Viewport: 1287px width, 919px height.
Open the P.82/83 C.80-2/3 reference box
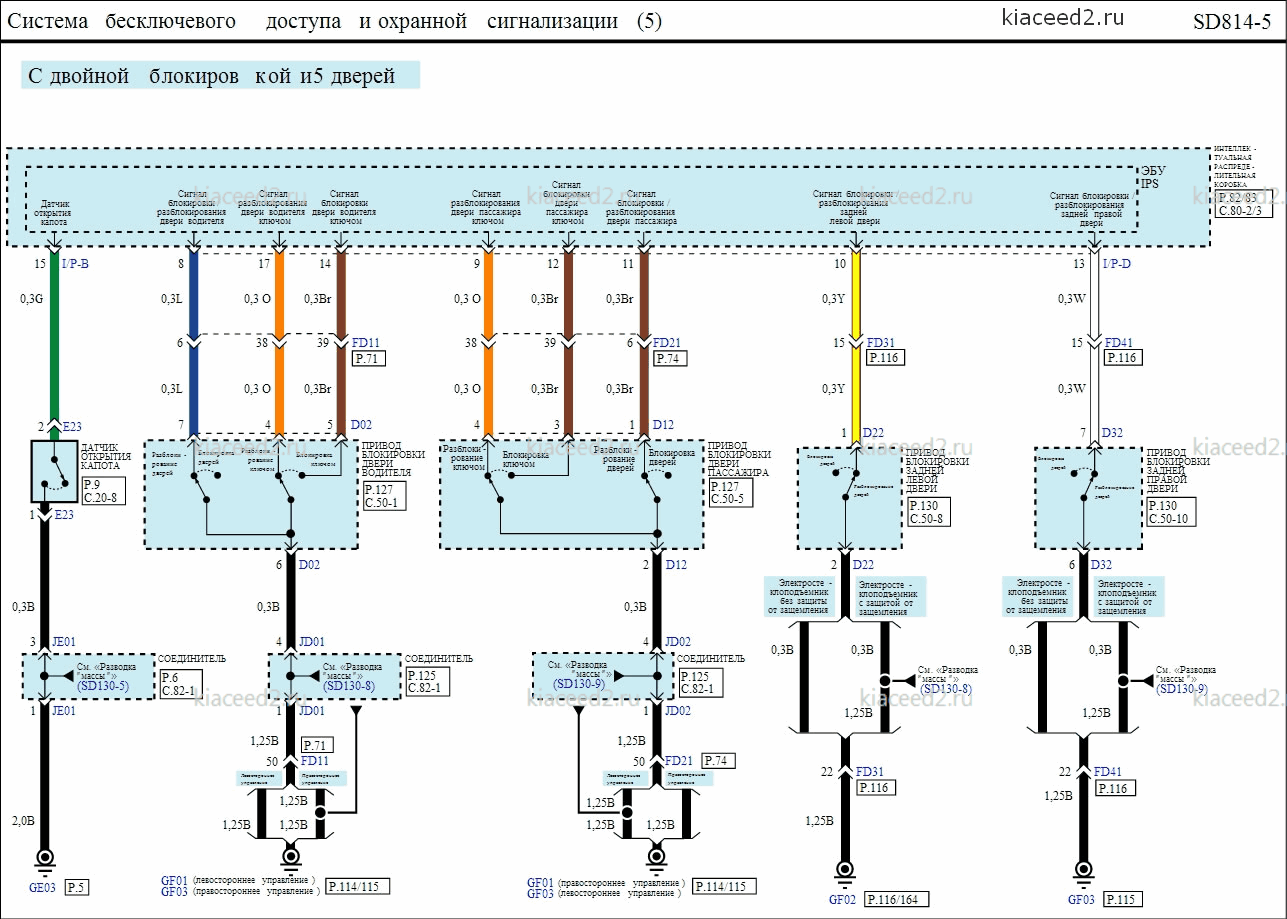[1244, 205]
